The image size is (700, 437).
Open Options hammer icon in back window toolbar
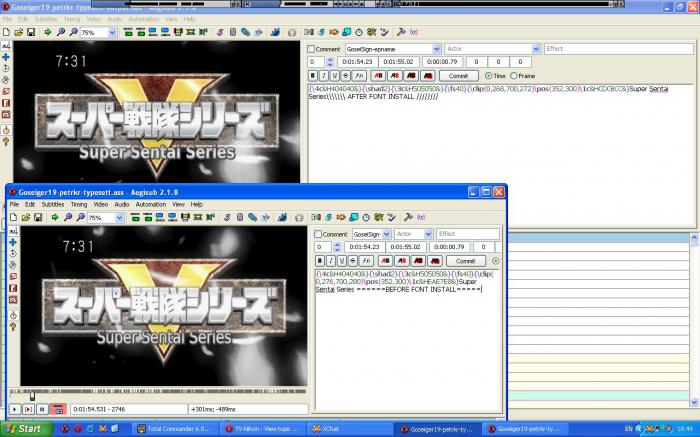401,32
